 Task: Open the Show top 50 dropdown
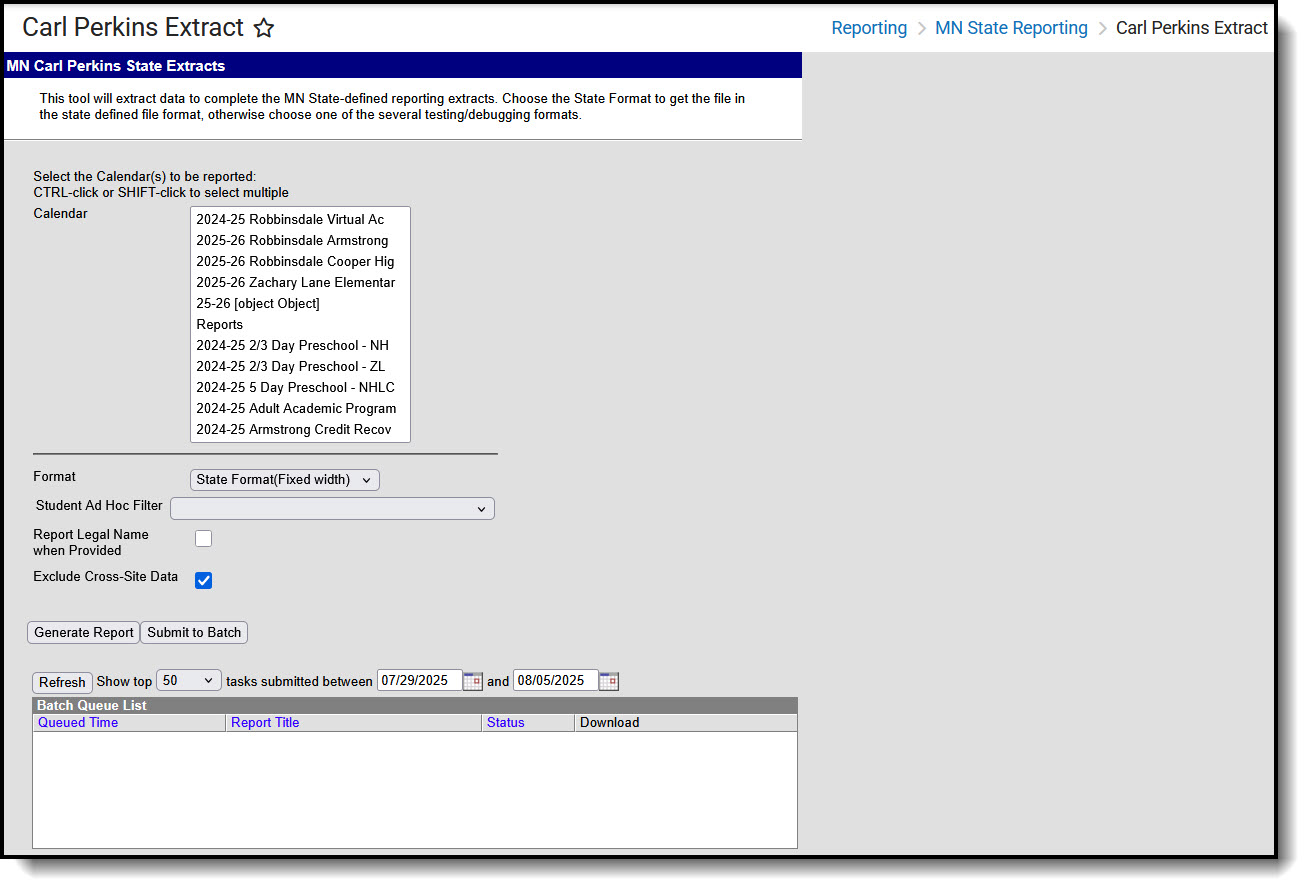tap(189, 681)
